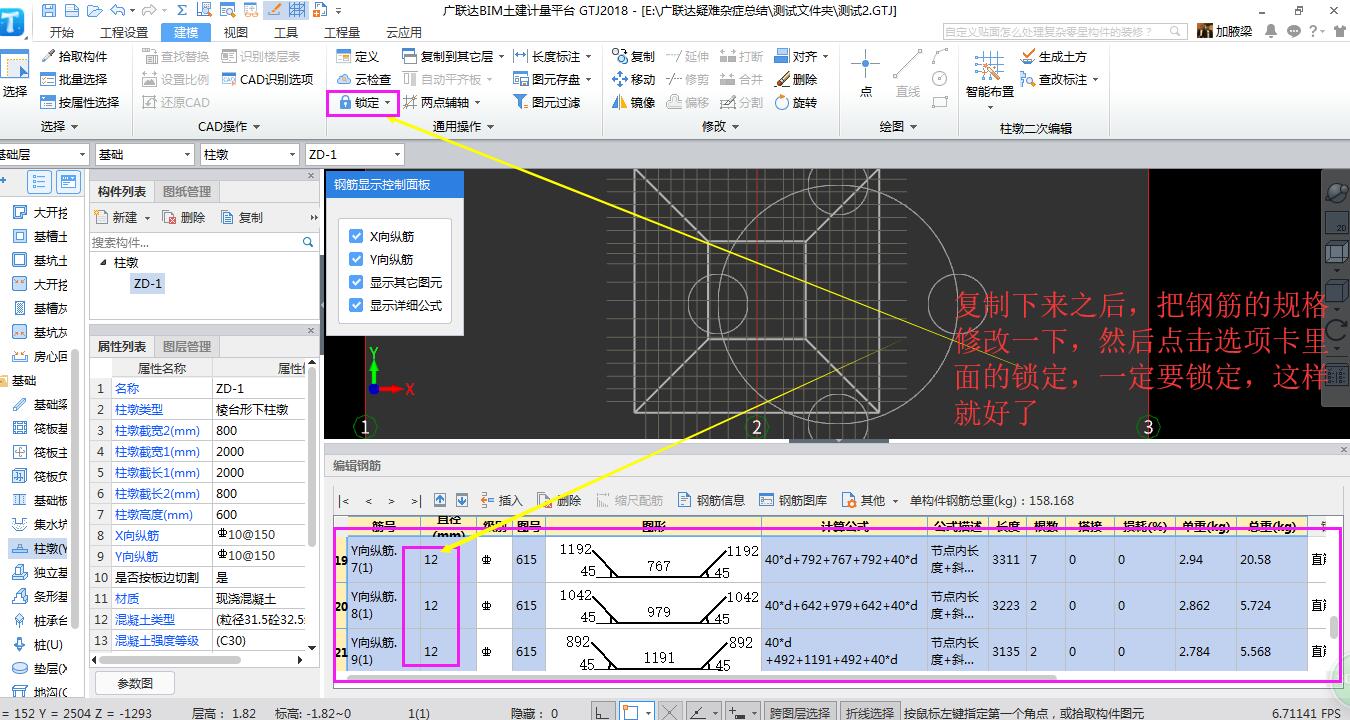Select the 移动 move tool
This screenshot has width=1350, height=720.
pos(633,79)
